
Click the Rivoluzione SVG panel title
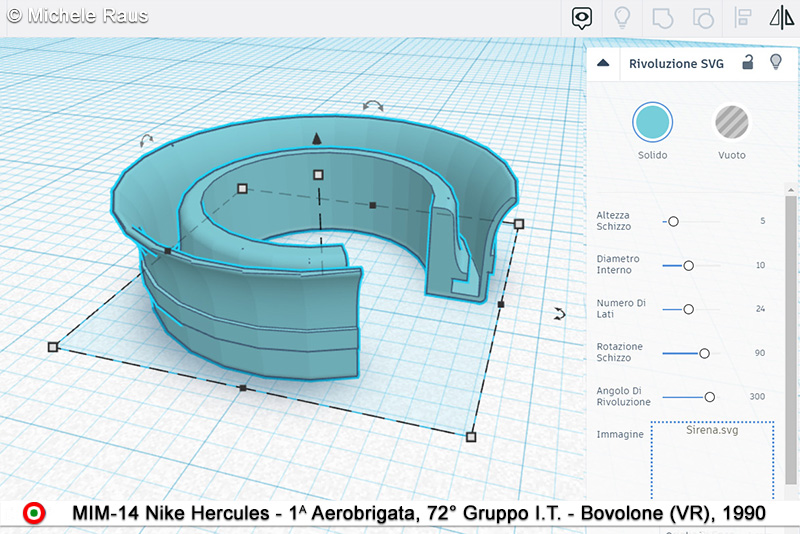[676, 64]
